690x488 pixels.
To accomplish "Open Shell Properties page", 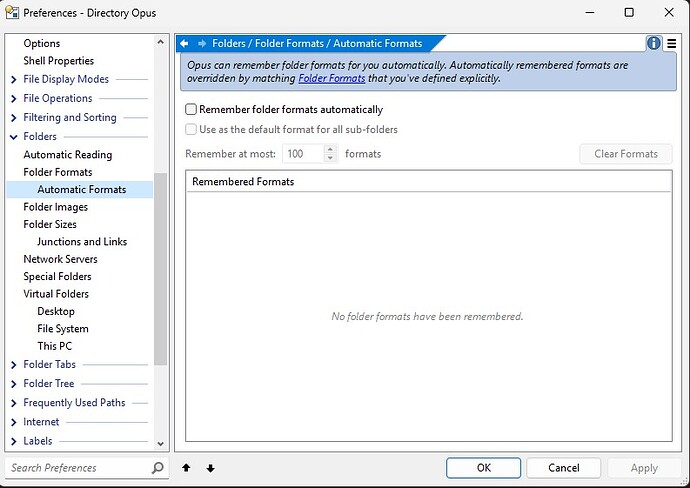I will click(59, 61).
